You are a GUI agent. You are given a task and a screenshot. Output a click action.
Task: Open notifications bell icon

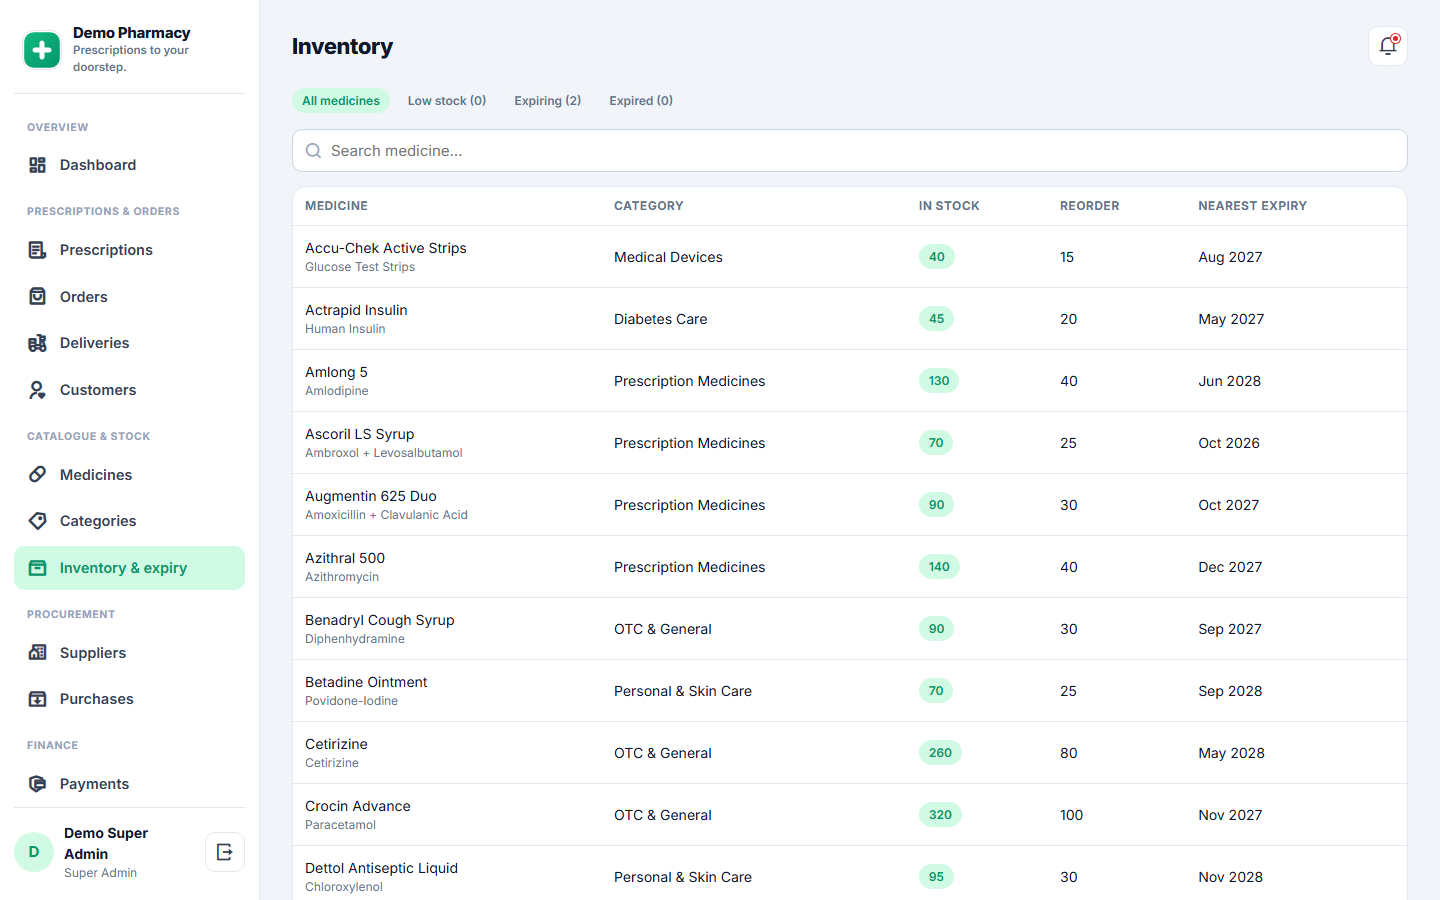(1388, 46)
